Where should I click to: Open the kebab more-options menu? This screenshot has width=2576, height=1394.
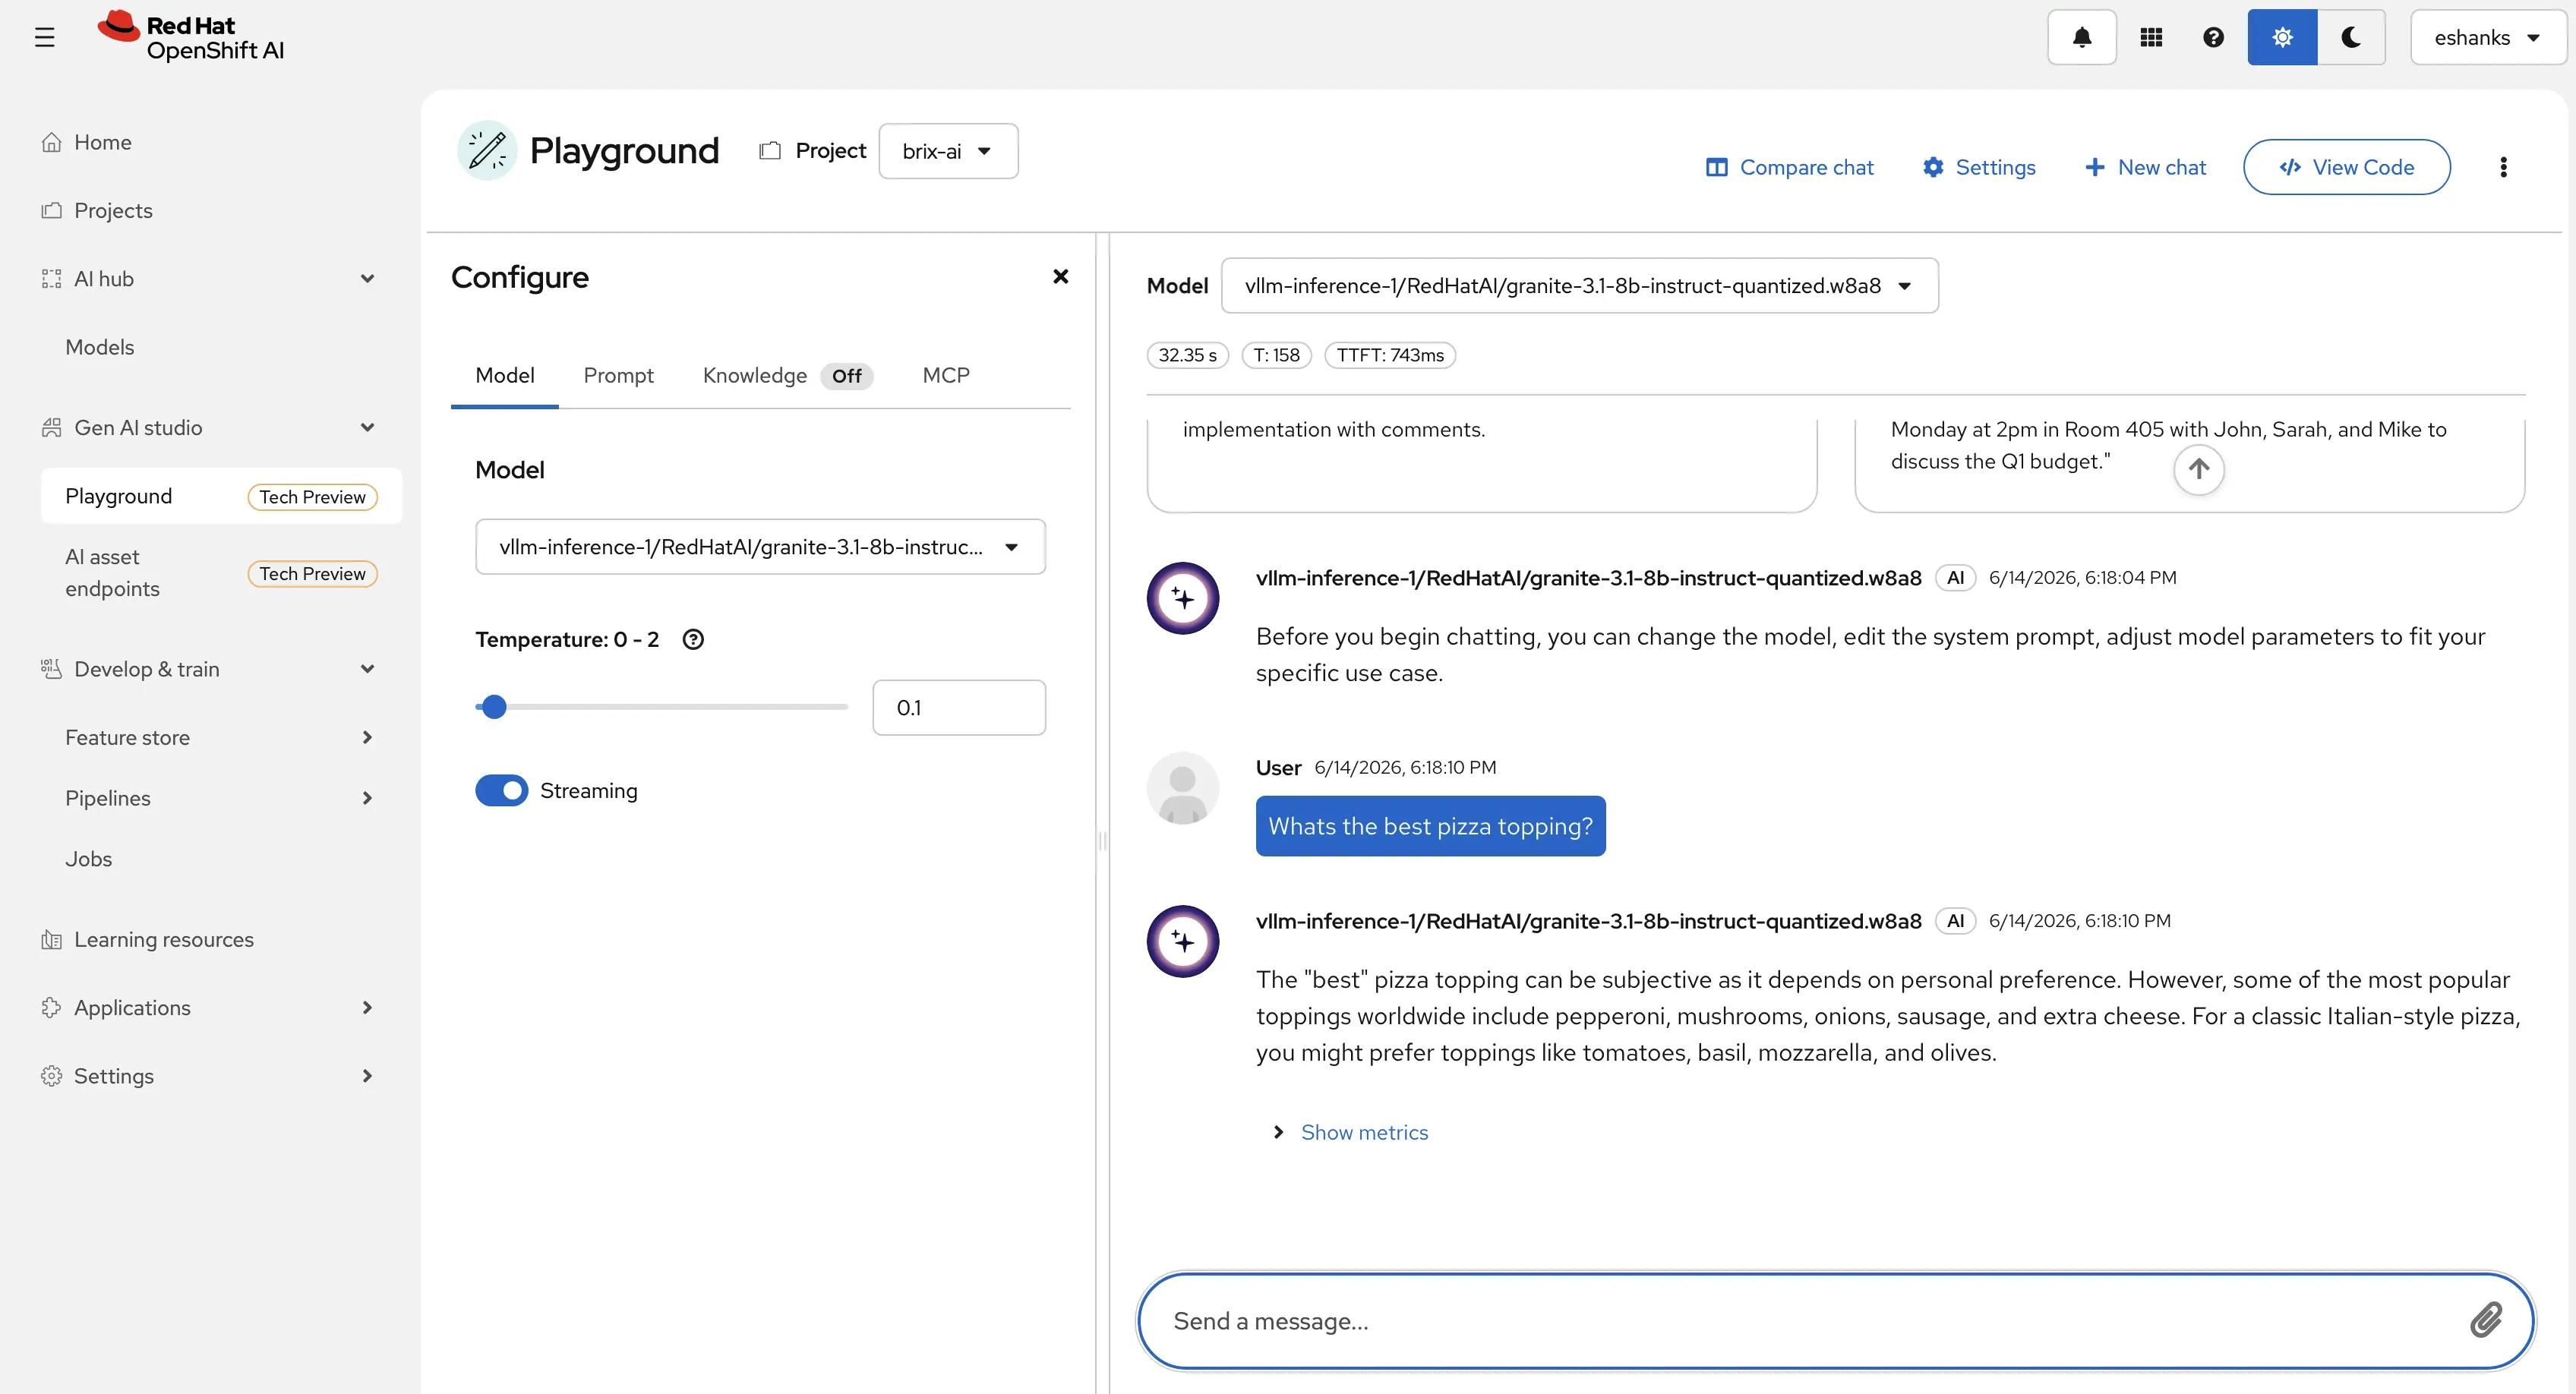click(2503, 167)
